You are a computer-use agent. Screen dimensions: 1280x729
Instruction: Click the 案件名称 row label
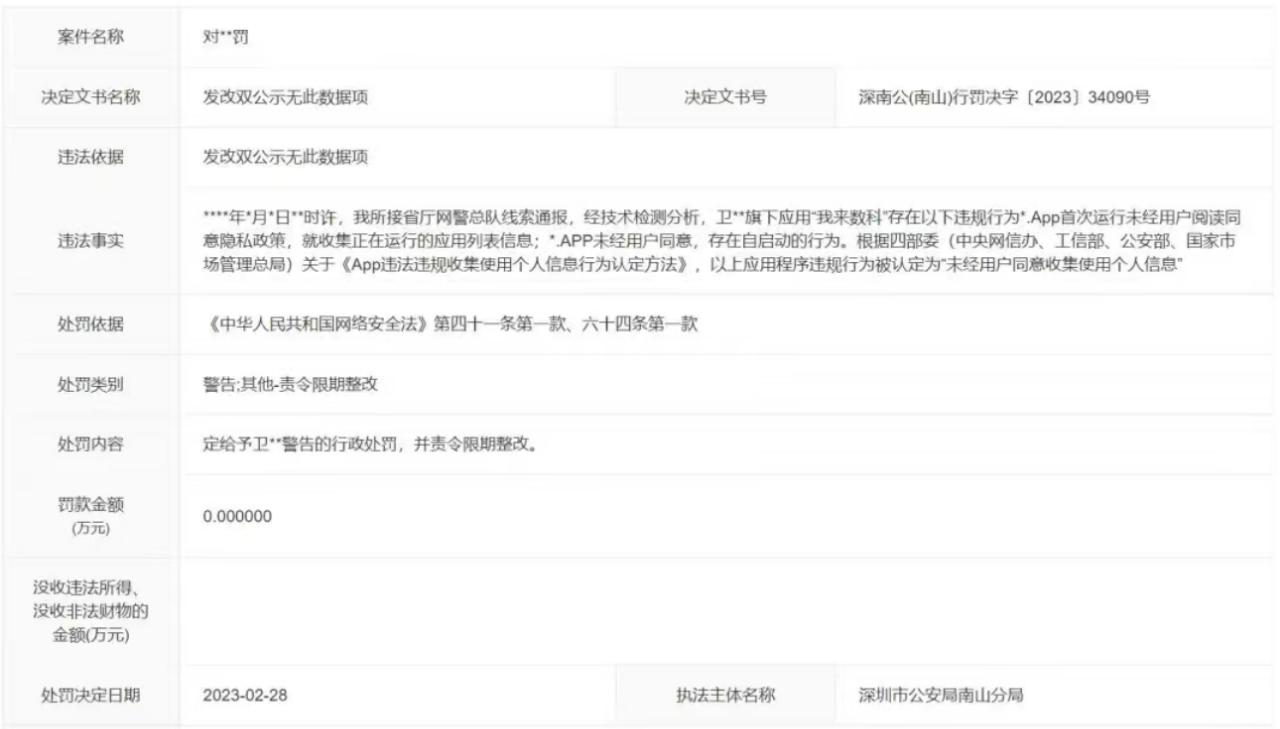[92, 37]
